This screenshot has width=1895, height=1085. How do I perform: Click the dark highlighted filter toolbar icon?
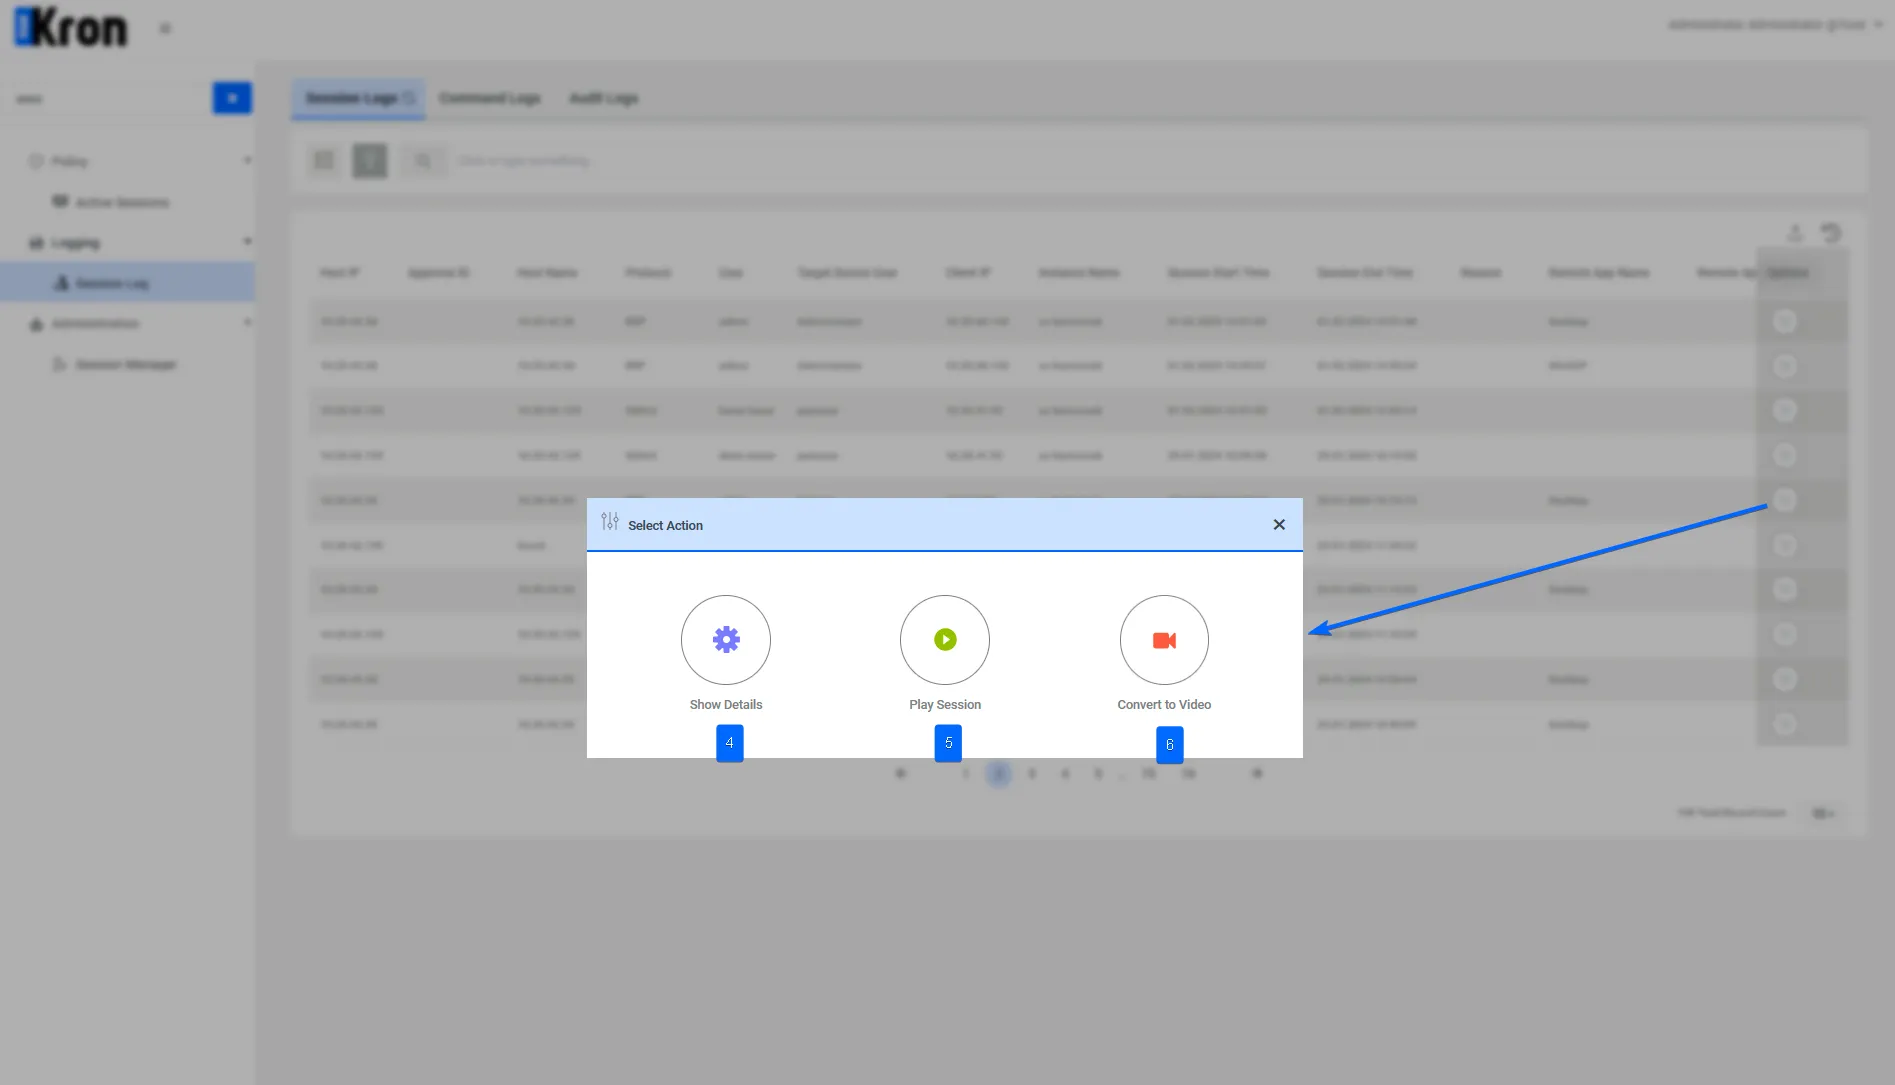point(370,160)
